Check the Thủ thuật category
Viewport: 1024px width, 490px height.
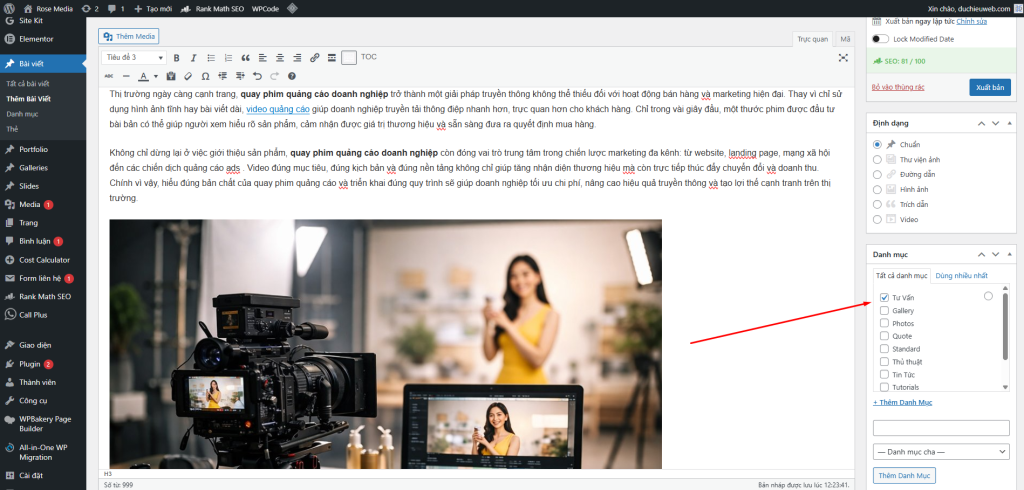[884, 361]
